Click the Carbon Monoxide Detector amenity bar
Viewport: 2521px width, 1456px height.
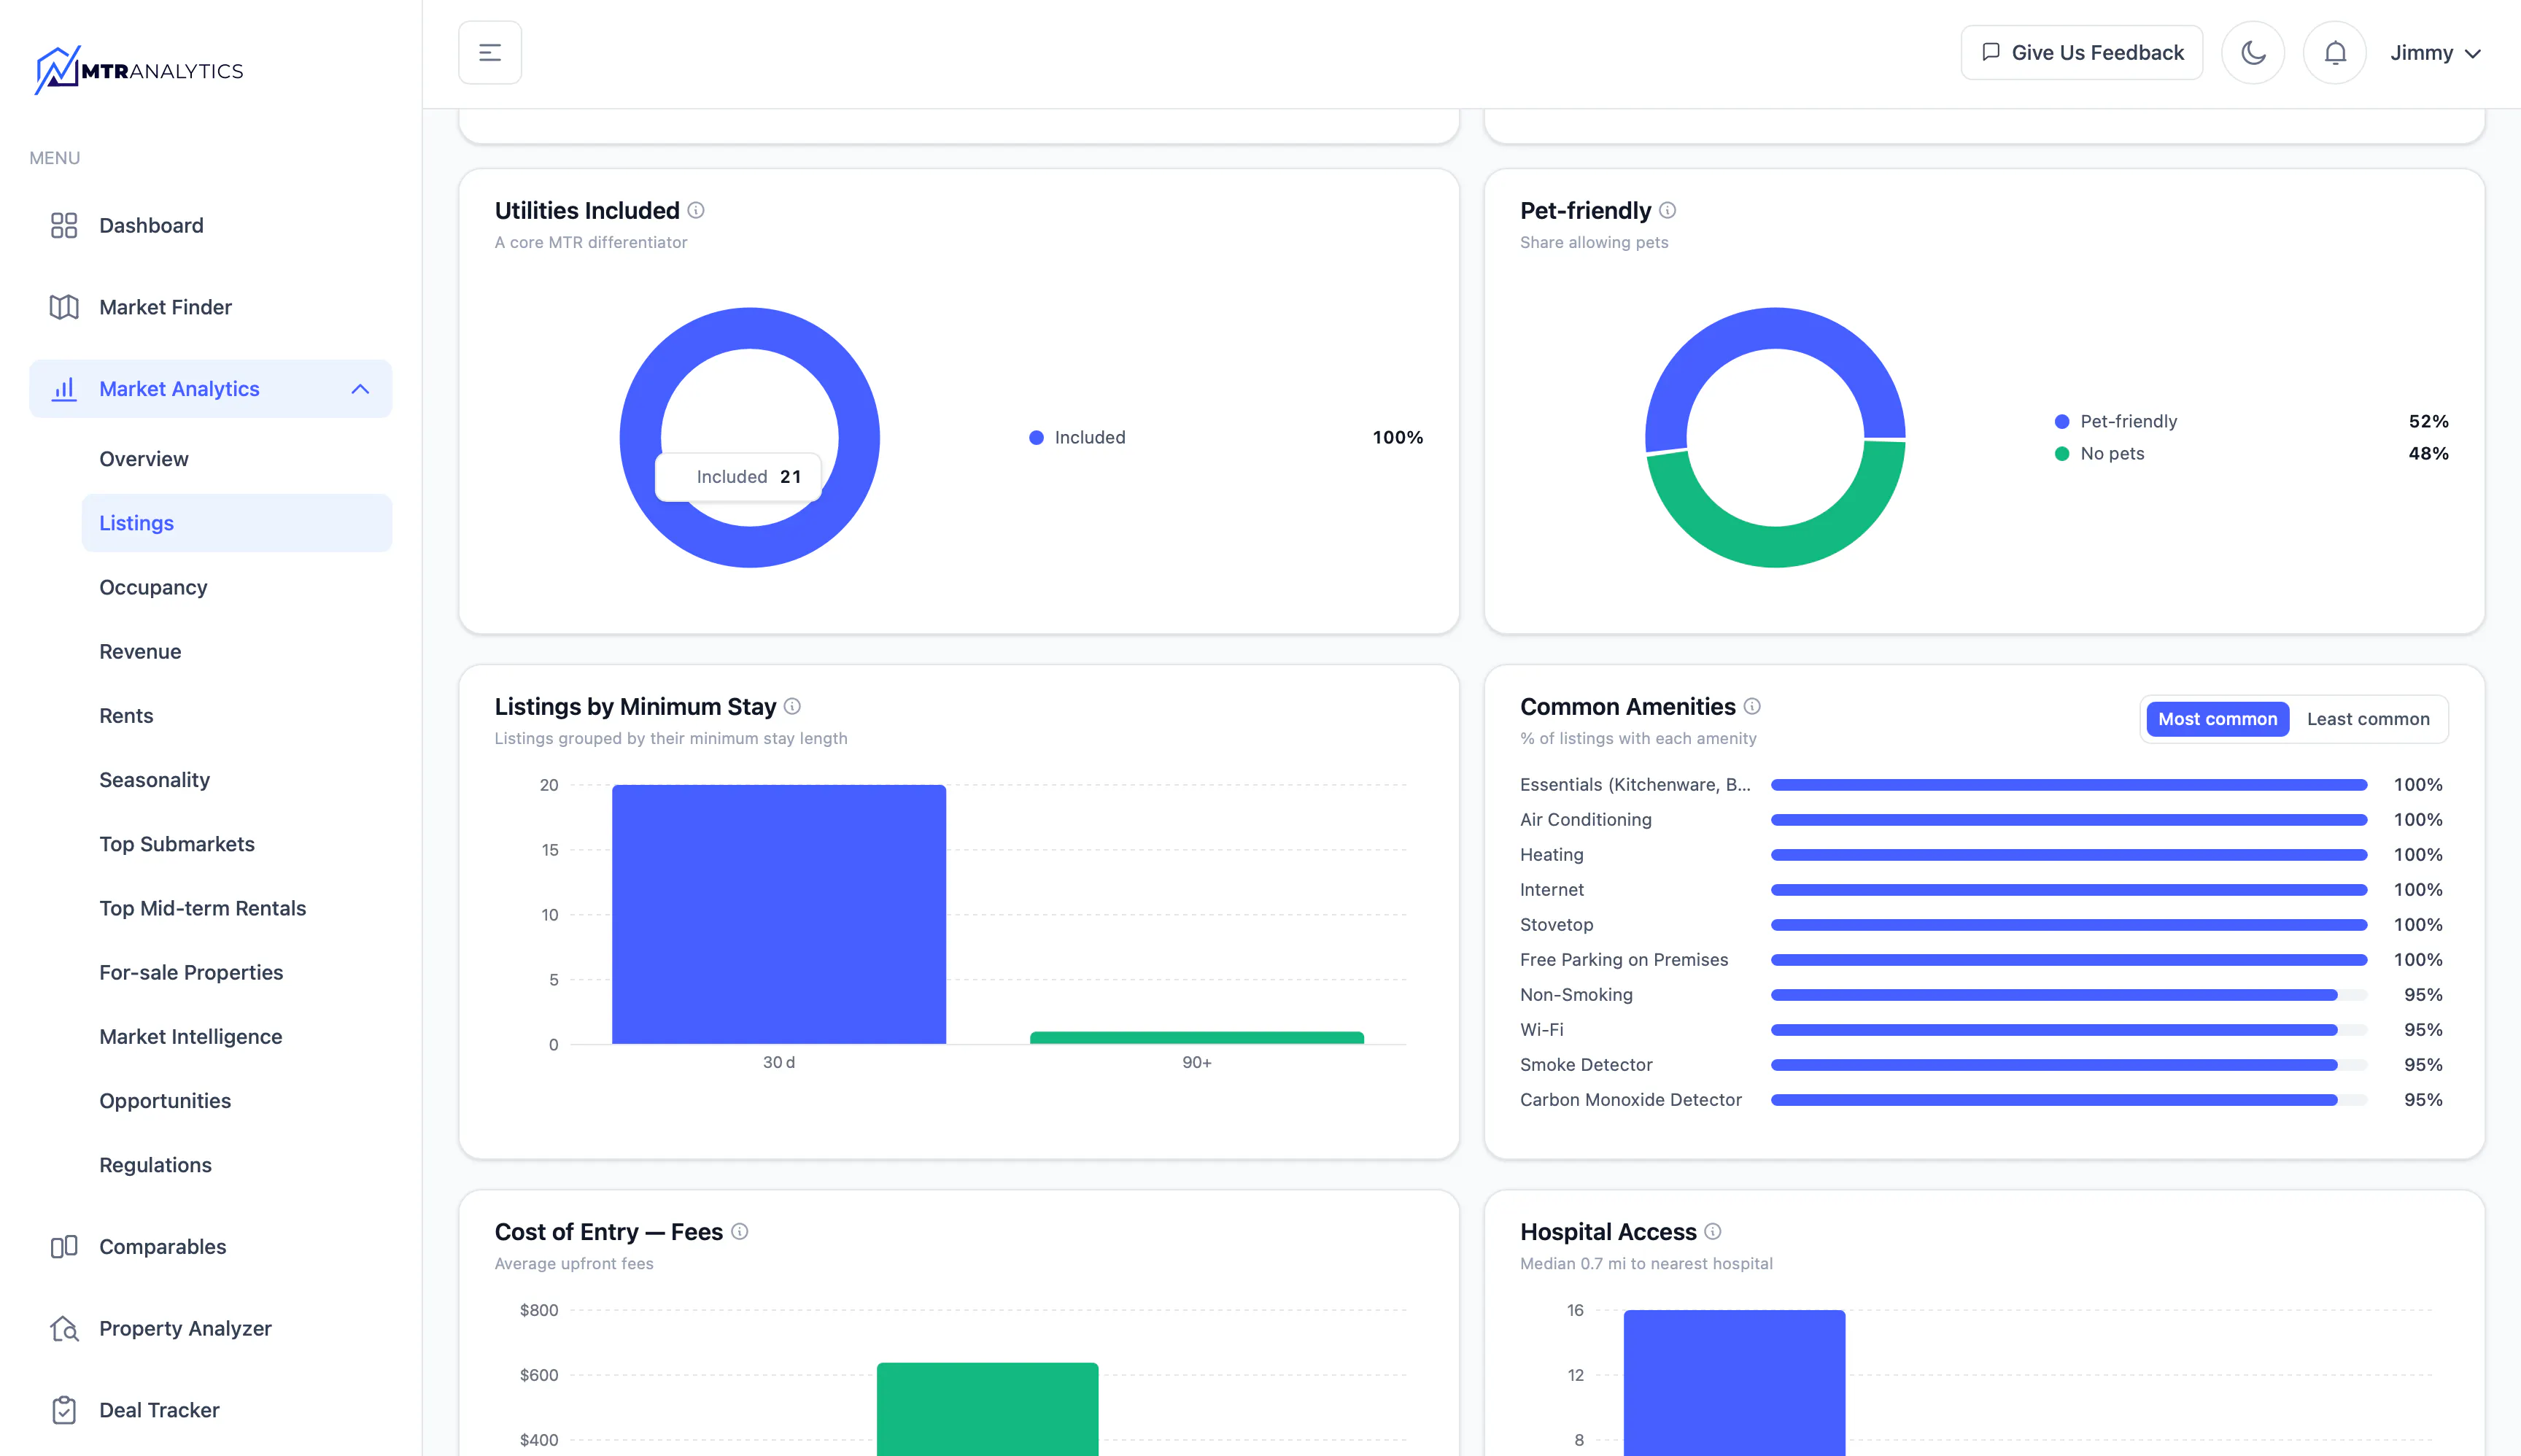pyautogui.click(x=2068, y=1100)
